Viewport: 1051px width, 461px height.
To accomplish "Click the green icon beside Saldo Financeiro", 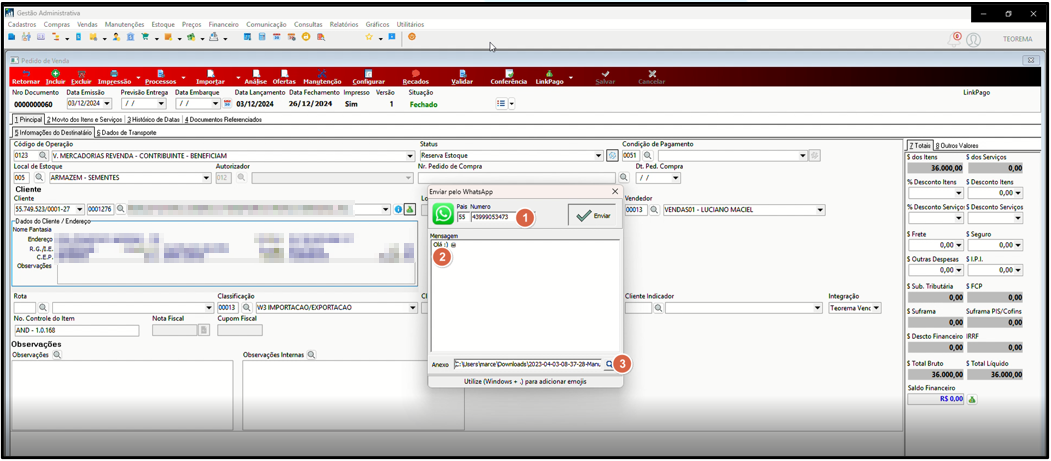I will [x=973, y=399].
